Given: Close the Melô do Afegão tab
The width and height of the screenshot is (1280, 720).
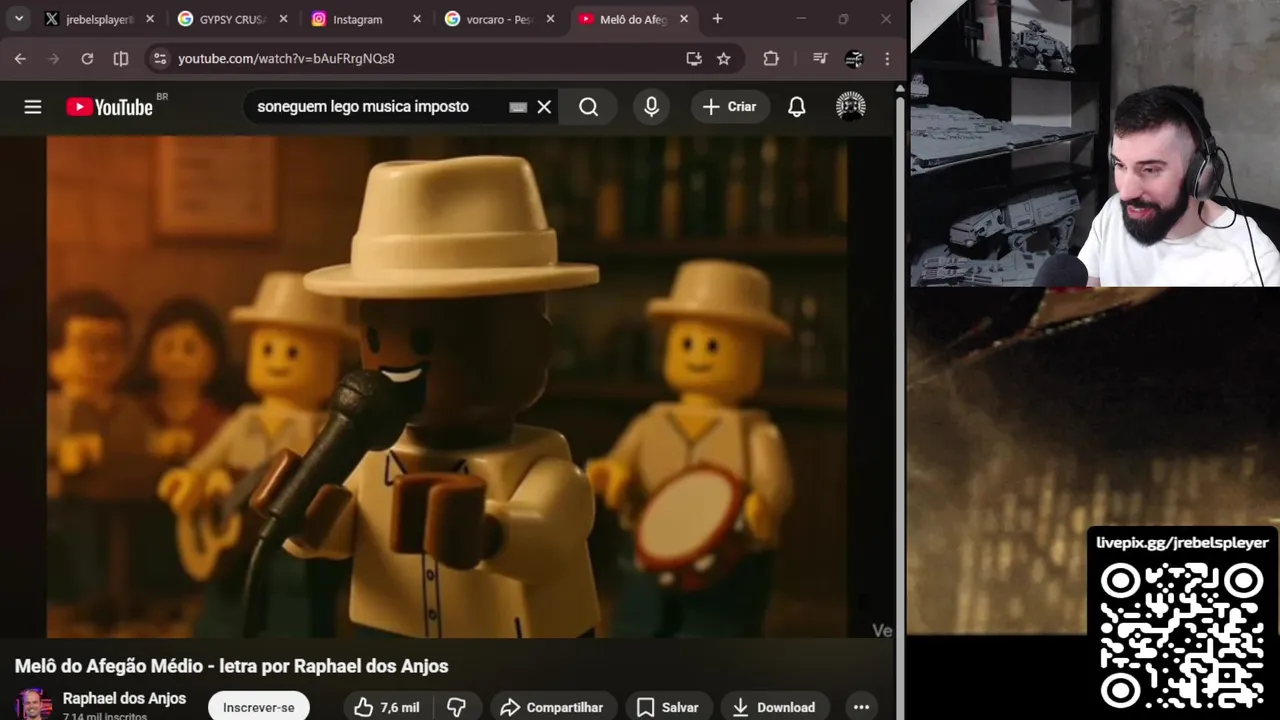Looking at the screenshot, I should pos(684,19).
